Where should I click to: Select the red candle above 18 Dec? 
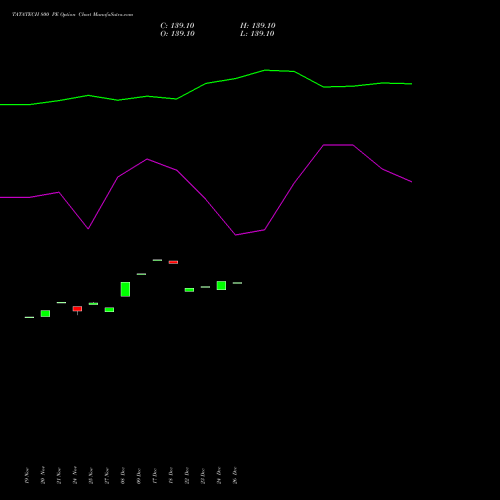[x=173, y=262]
